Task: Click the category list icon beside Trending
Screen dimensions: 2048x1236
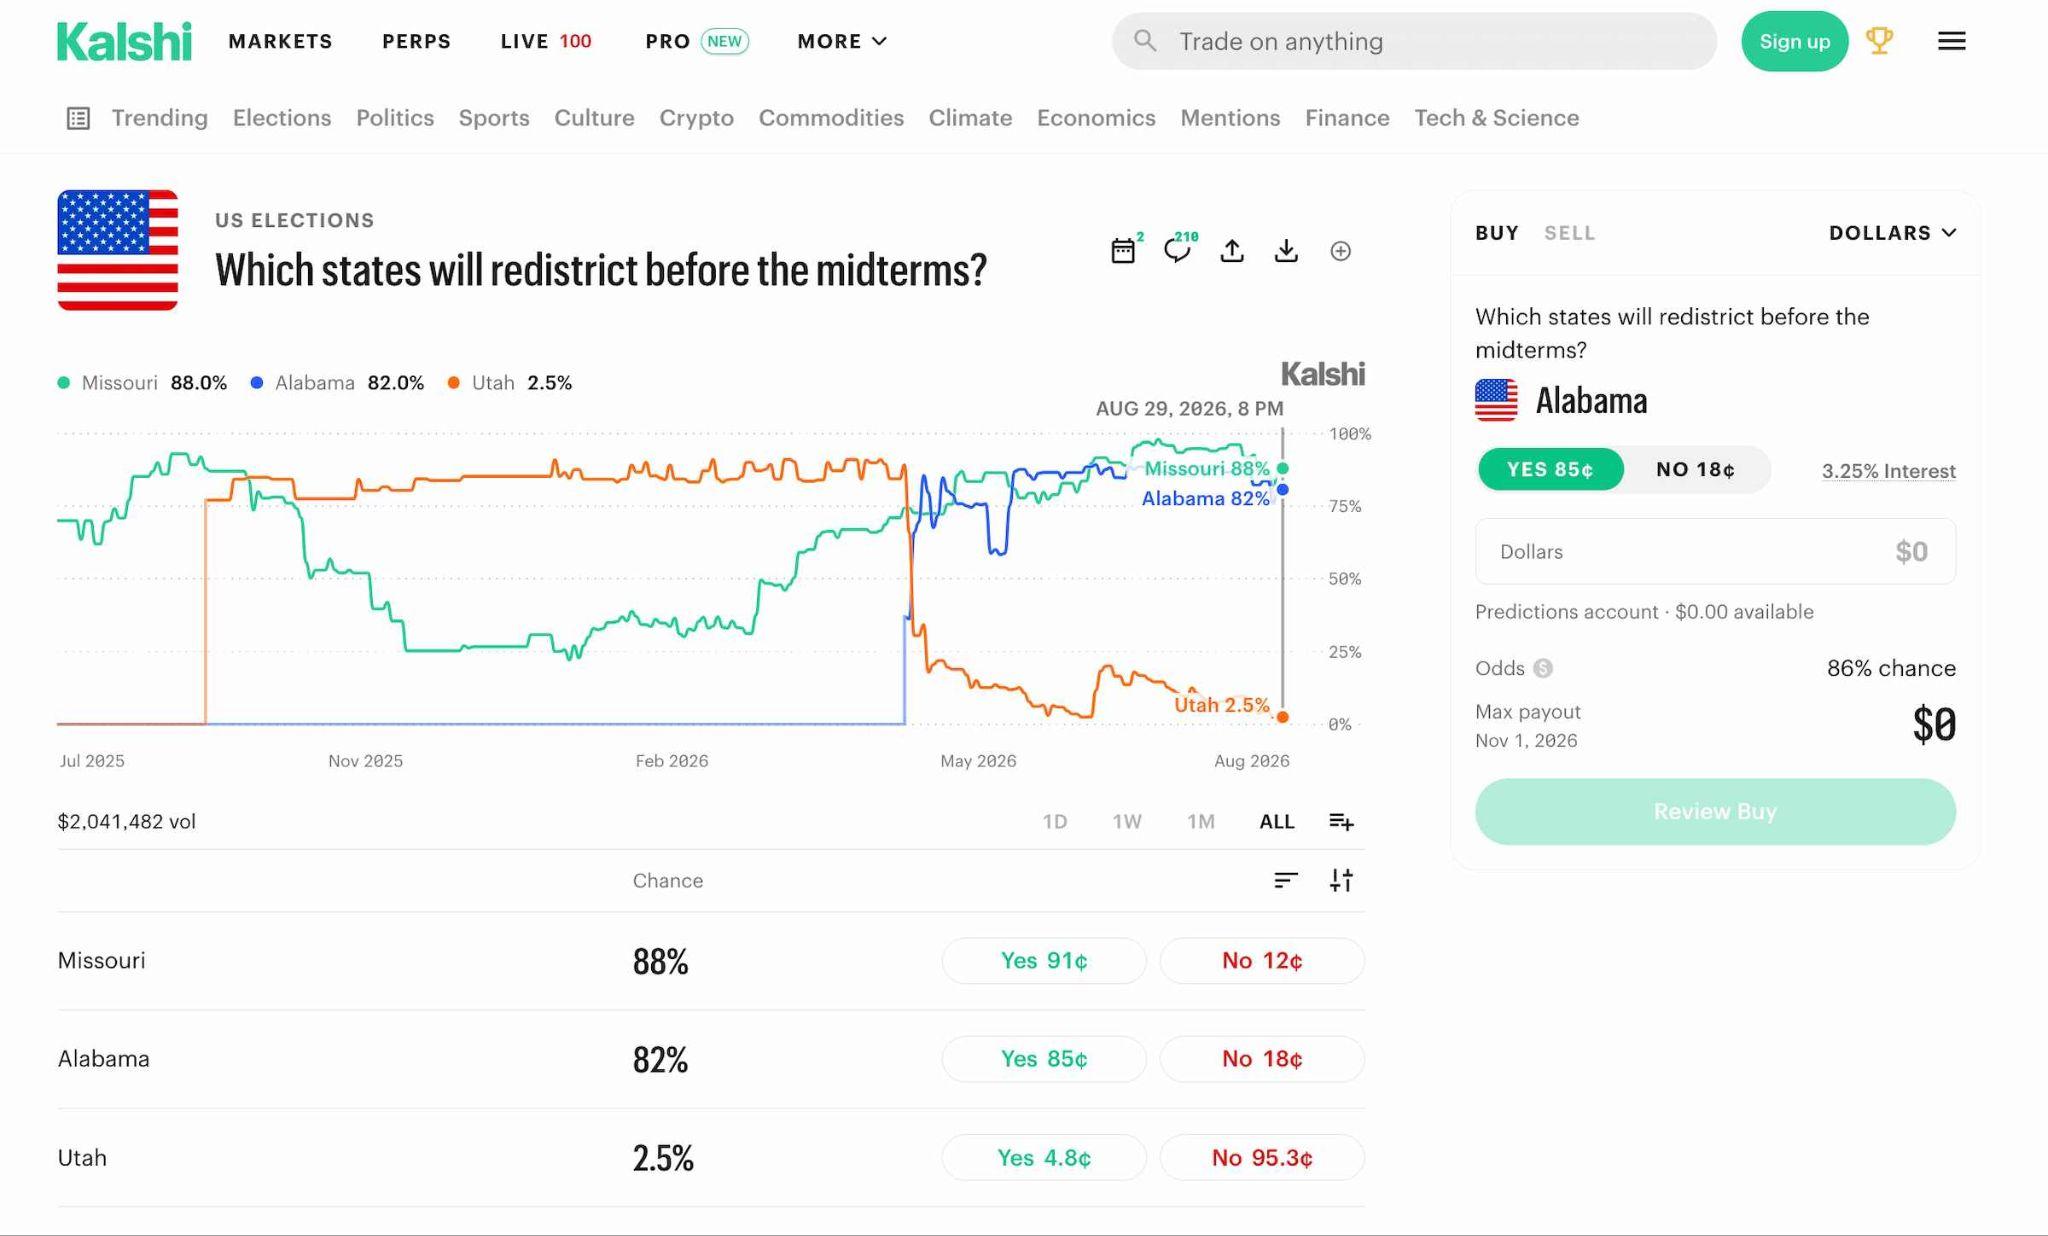Action: pos(78,118)
